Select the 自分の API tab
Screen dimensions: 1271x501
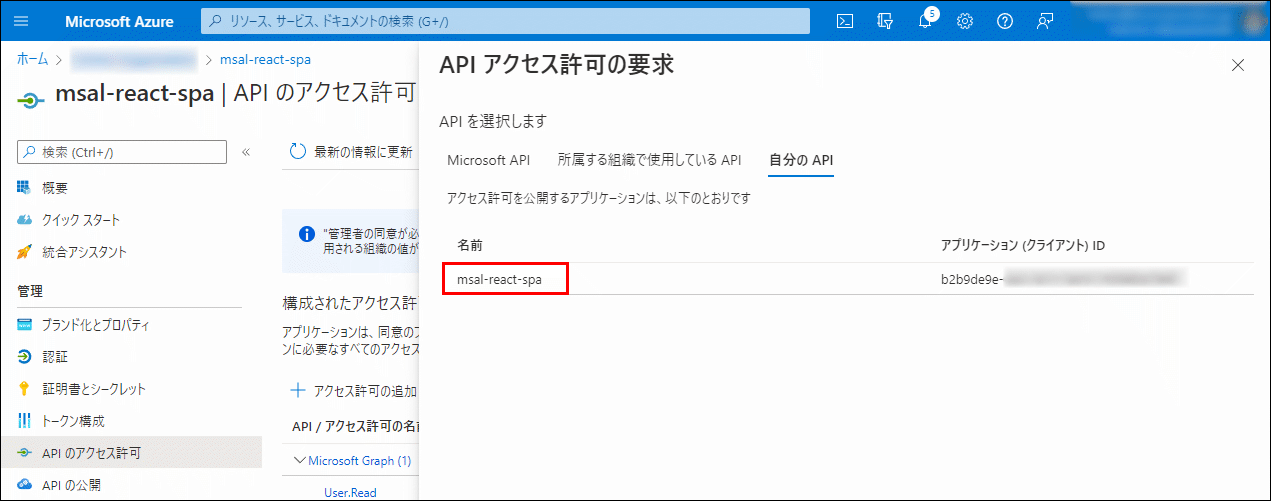point(801,159)
